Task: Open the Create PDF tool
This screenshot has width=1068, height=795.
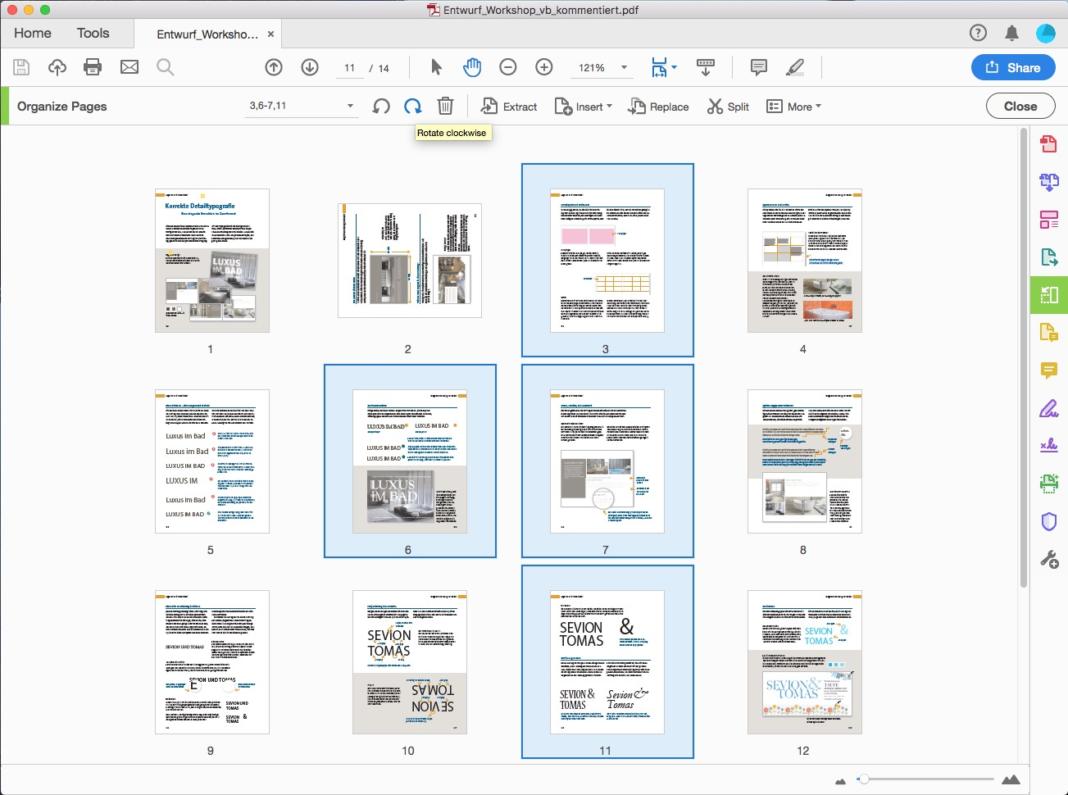Action: pyautogui.click(x=1048, y=143)
